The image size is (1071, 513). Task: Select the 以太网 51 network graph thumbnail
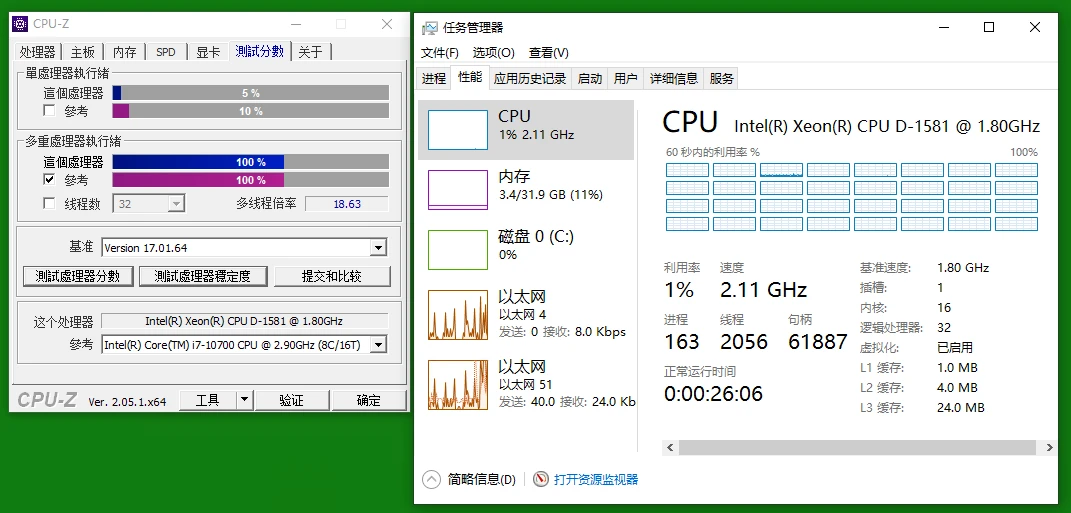pos(458,384)
